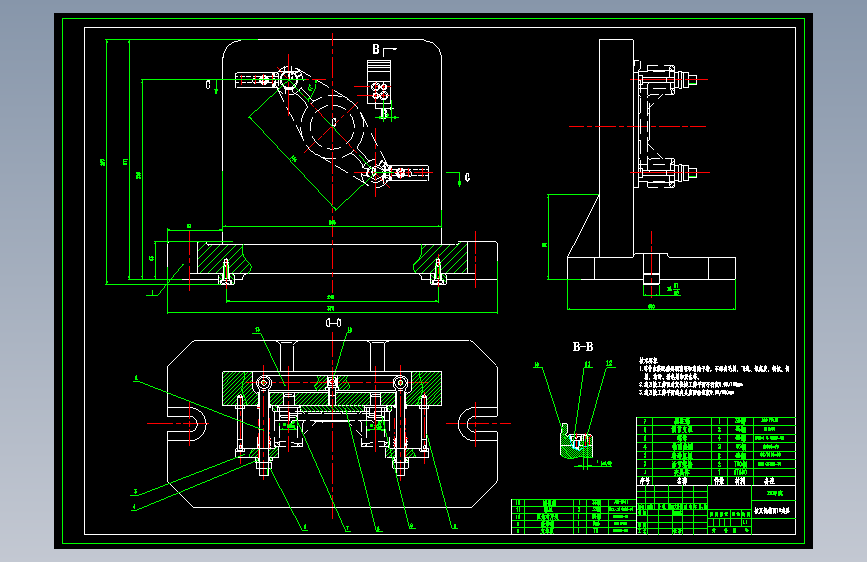Click the overall width dimension beneath the front view base

tap(332, 311)
